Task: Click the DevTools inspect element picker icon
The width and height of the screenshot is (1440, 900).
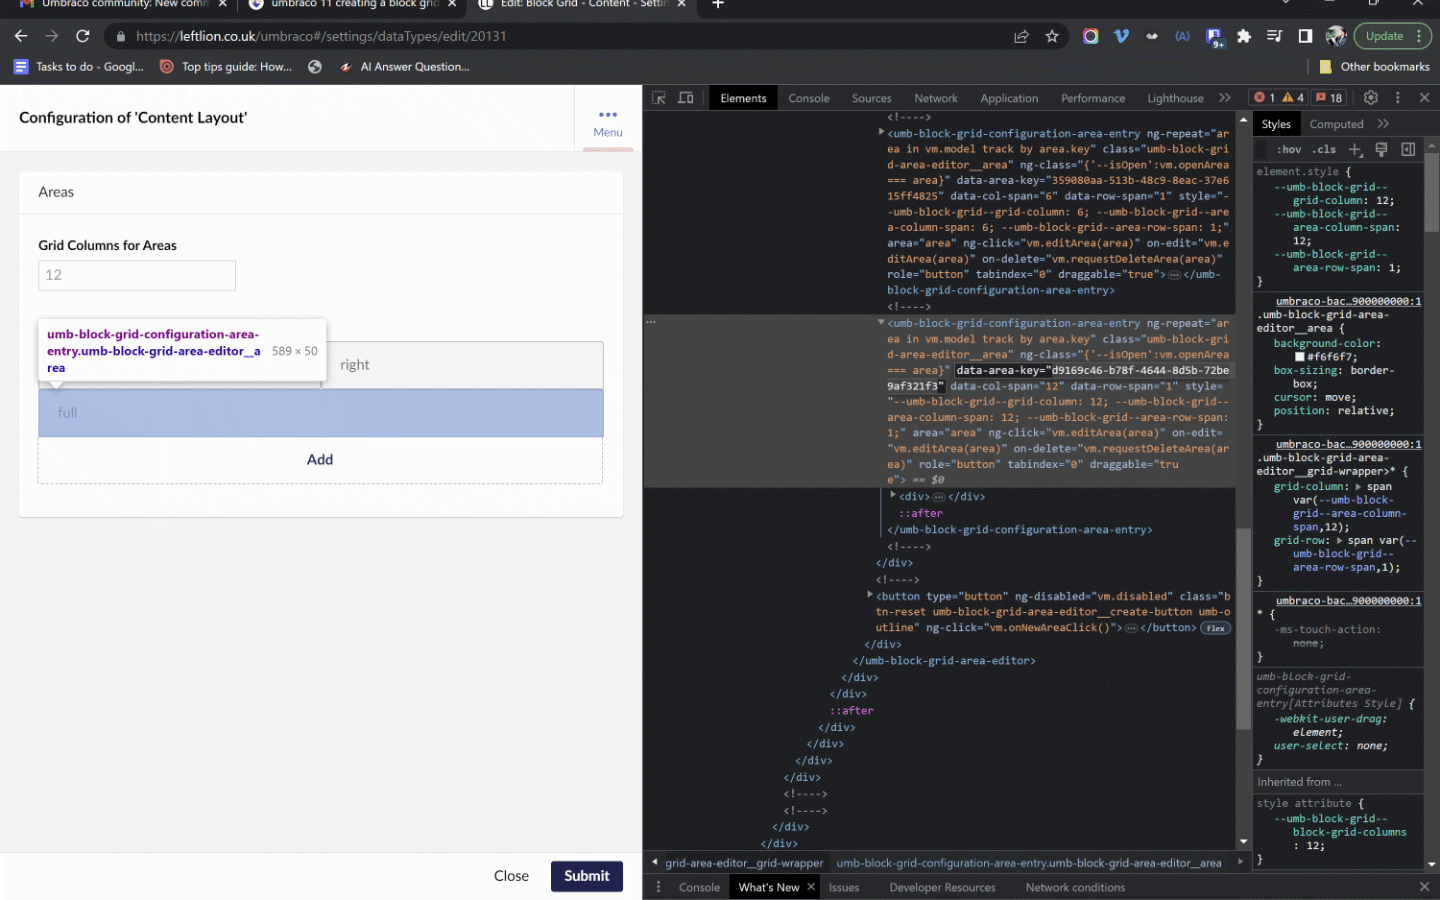Action: click(658, 98)
